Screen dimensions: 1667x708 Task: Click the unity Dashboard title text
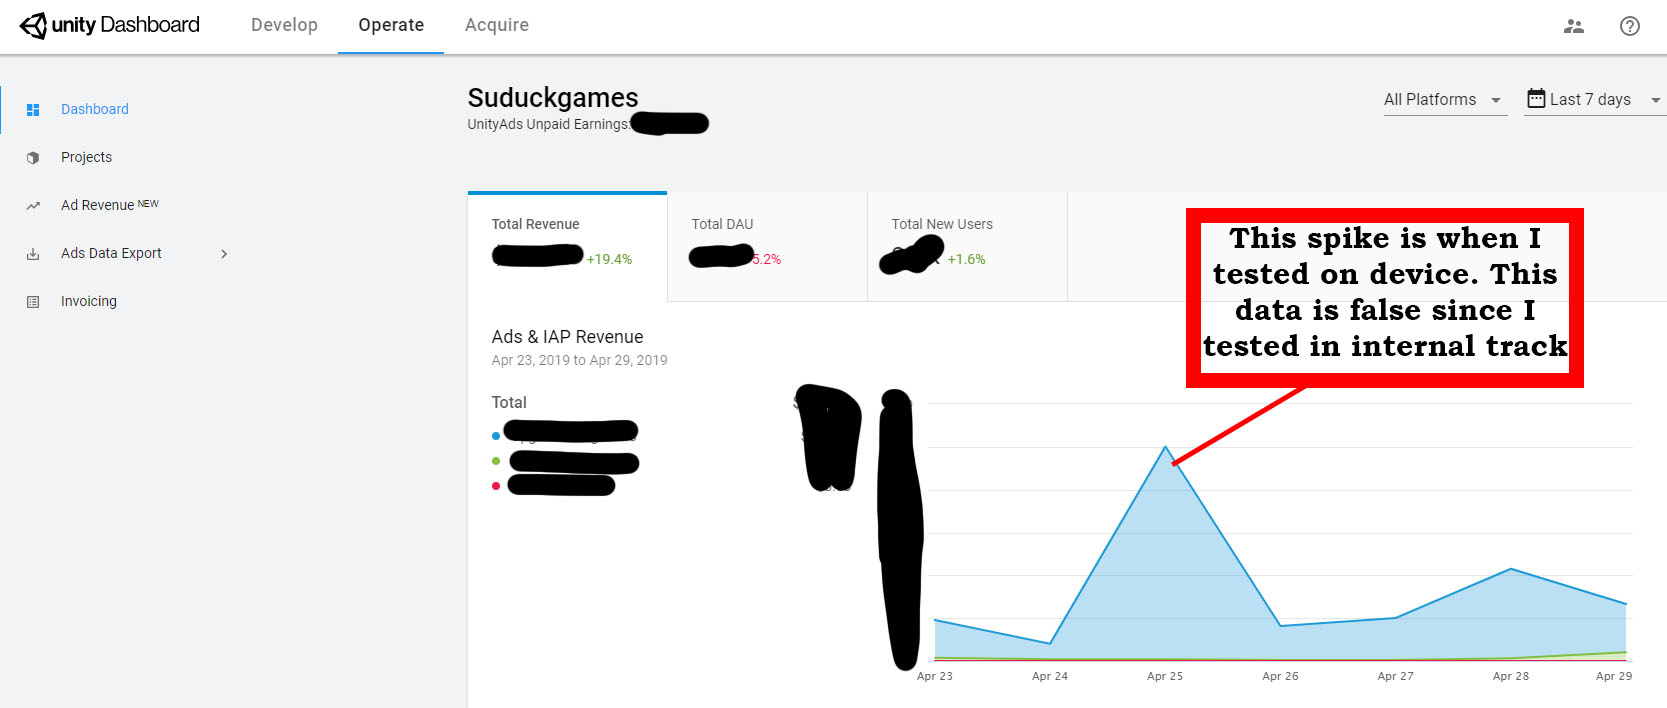[x=126, y=25]
